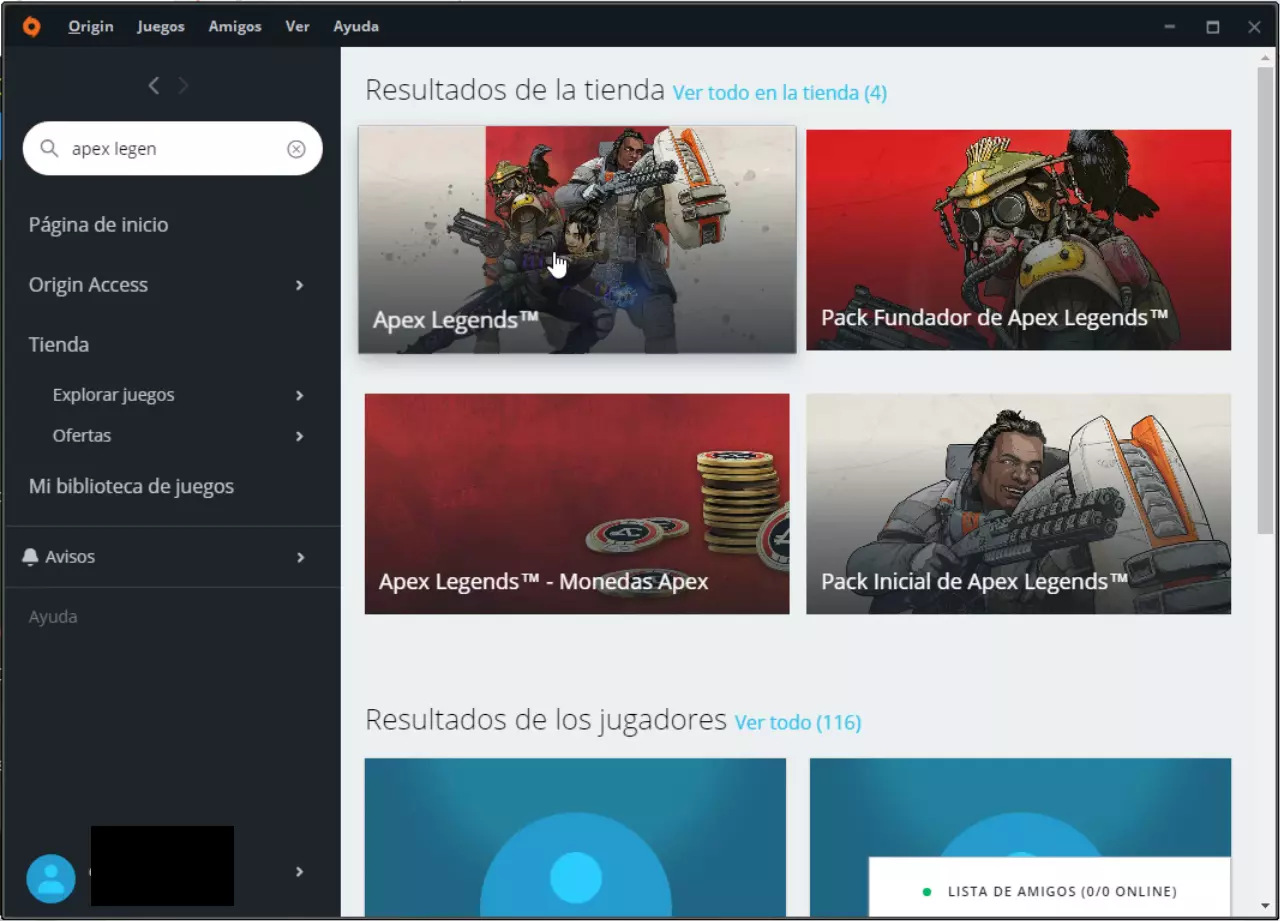Open the Apex Legends game tile
This screenshot has height=921, width=1280.
point(577,240)
